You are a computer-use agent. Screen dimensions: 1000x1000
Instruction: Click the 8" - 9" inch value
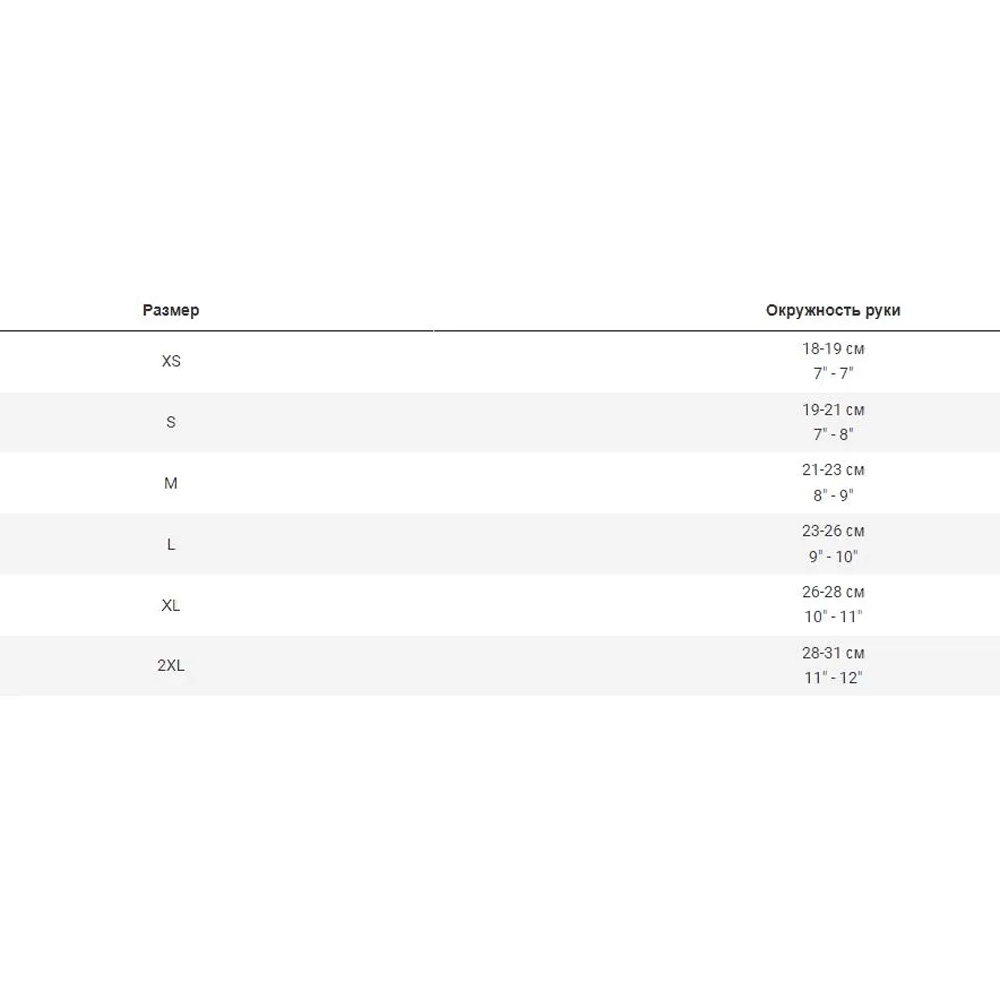[833, 495]
